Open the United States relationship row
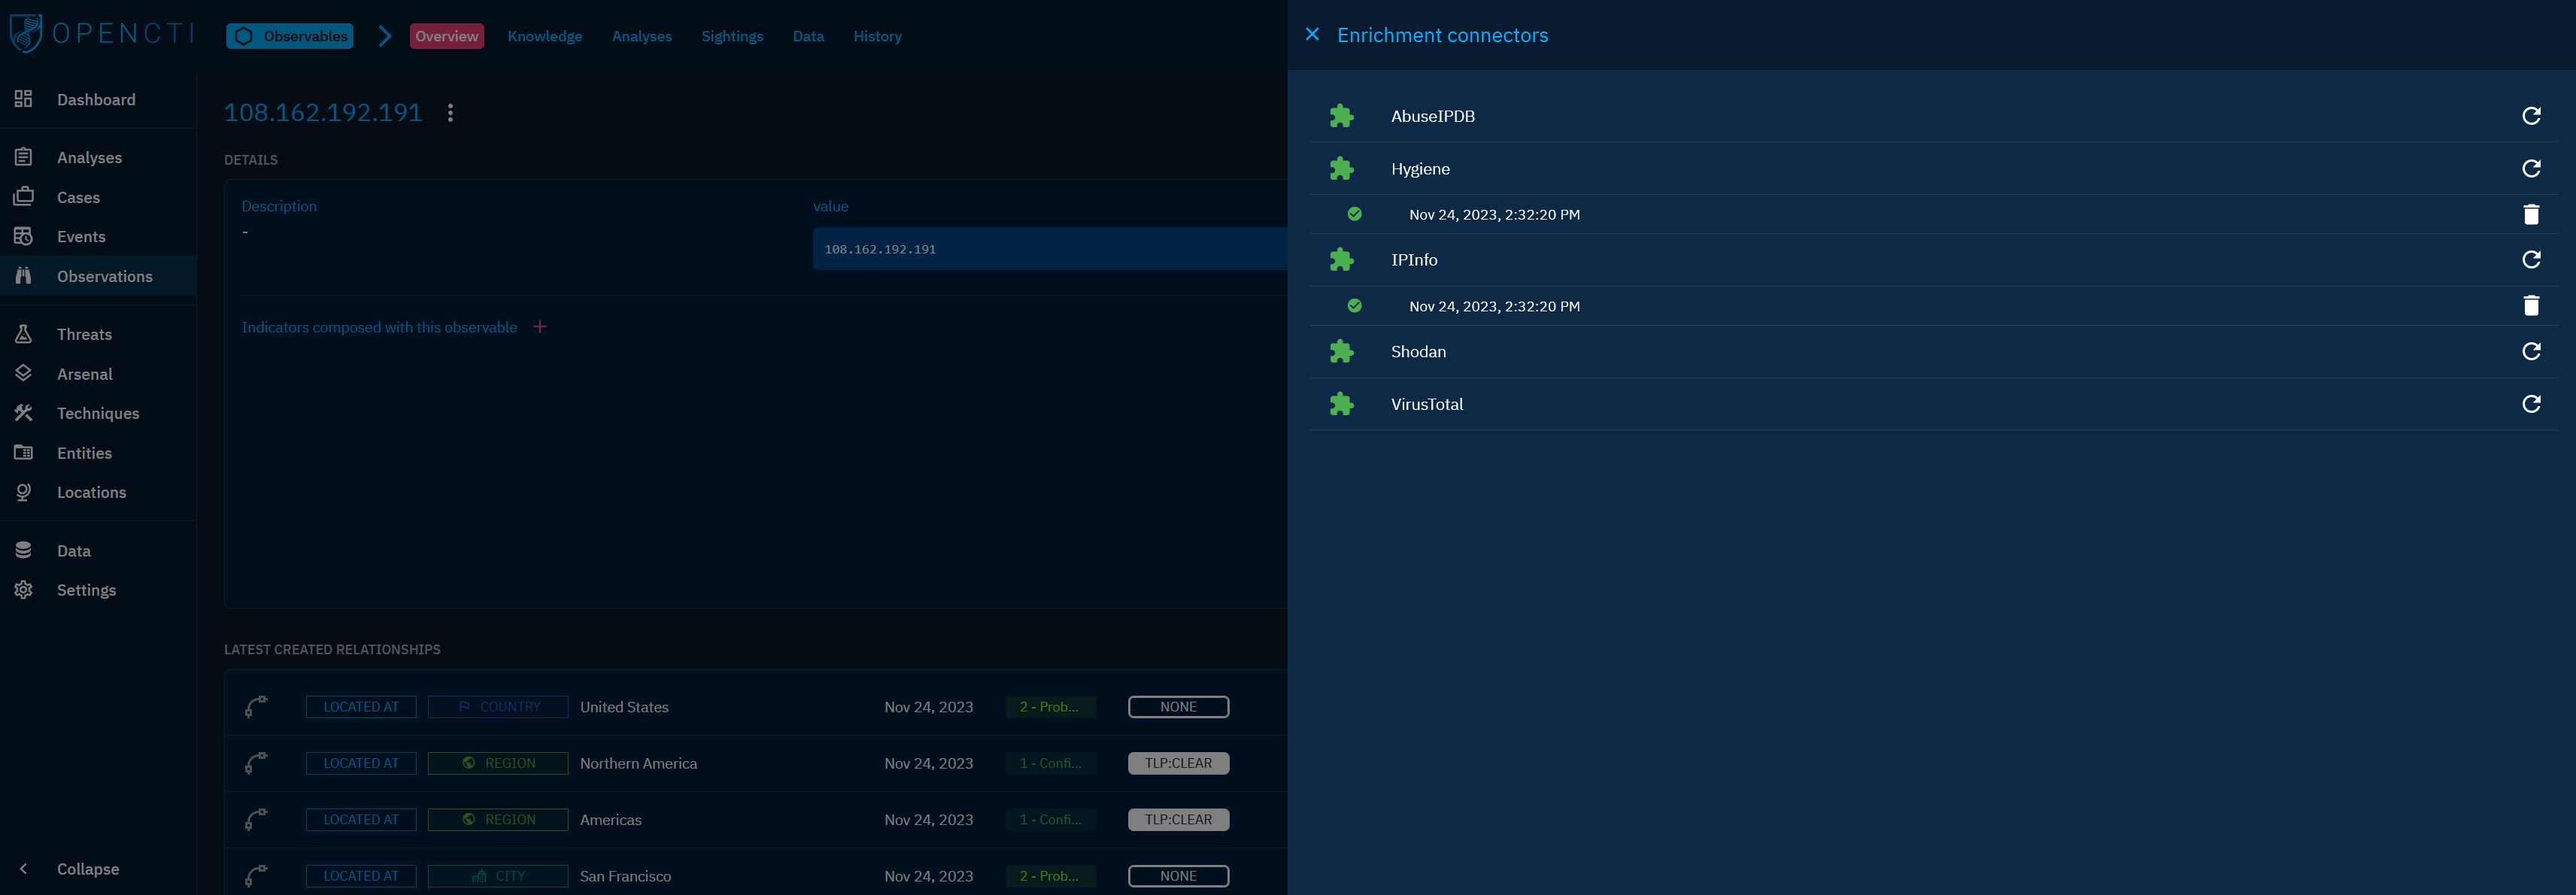 click(x=624, y=707)
